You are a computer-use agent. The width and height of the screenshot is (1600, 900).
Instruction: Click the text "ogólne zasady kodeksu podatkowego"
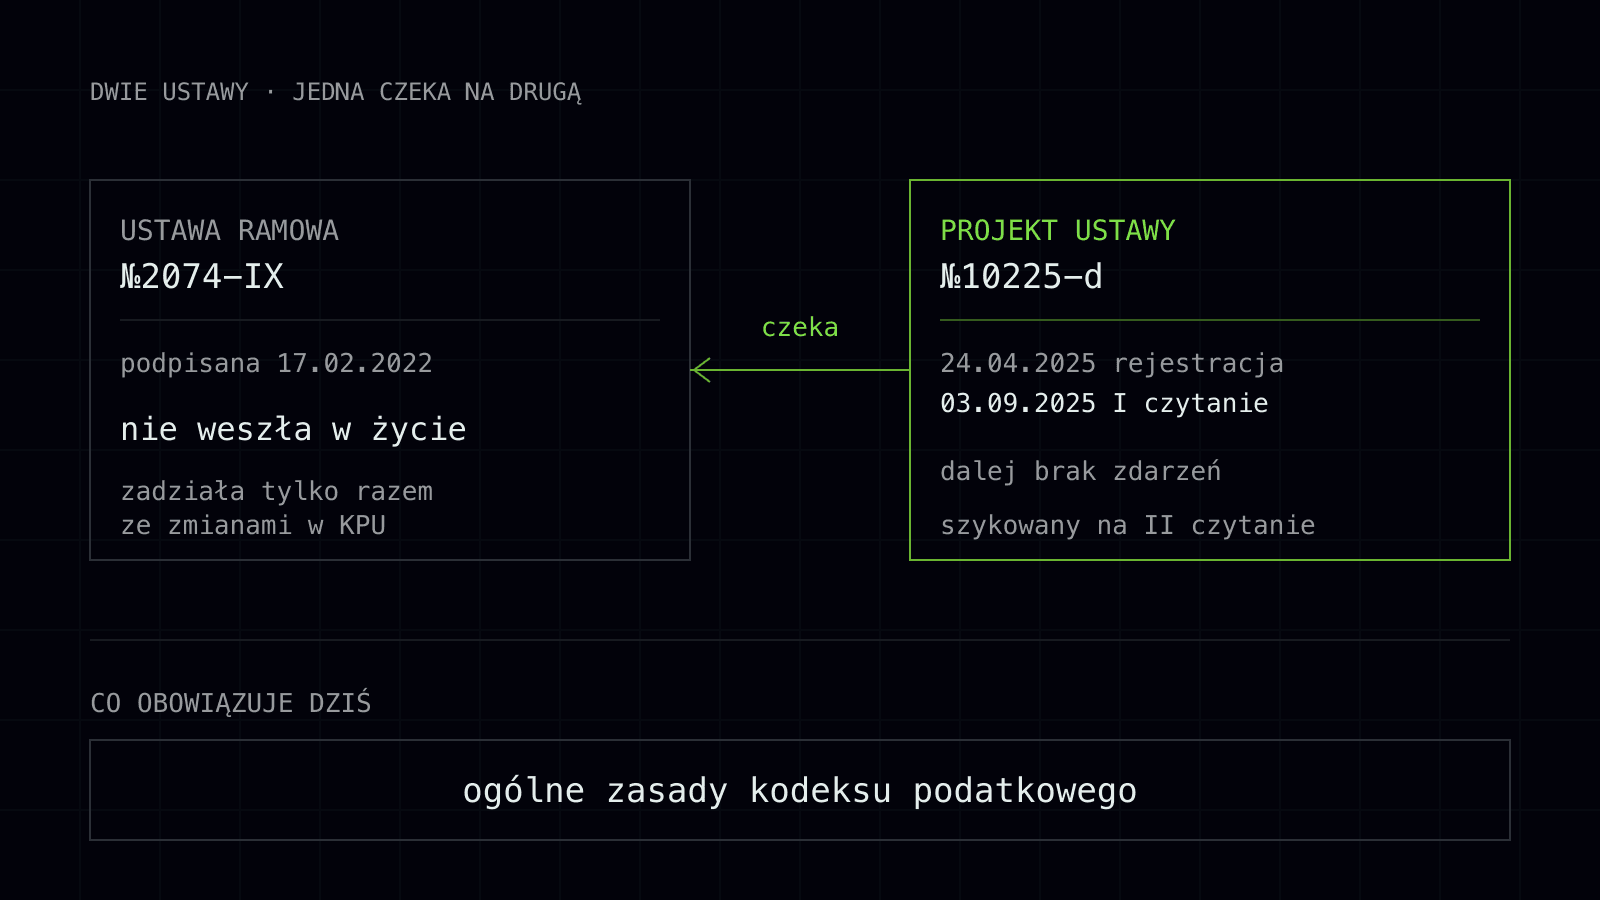pyautogui.click(x=800, y=791)
